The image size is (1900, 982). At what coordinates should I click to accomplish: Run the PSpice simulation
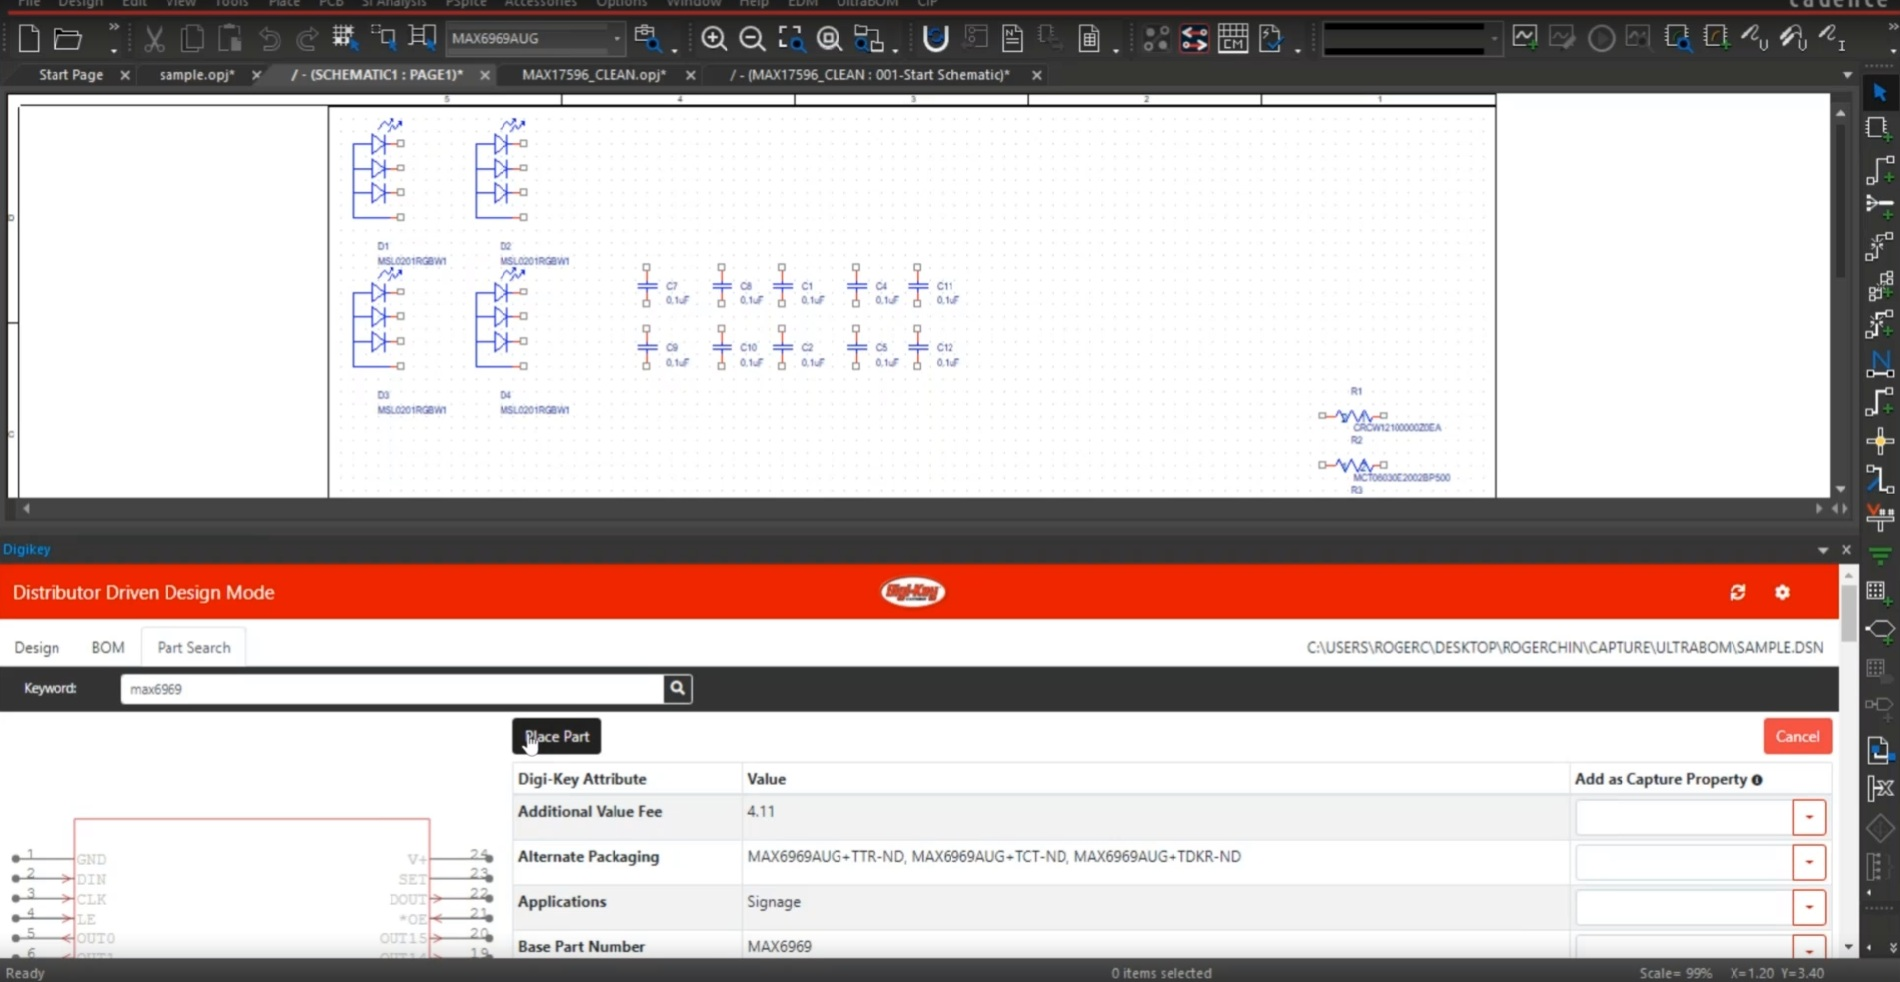(x=1601, y=38)
